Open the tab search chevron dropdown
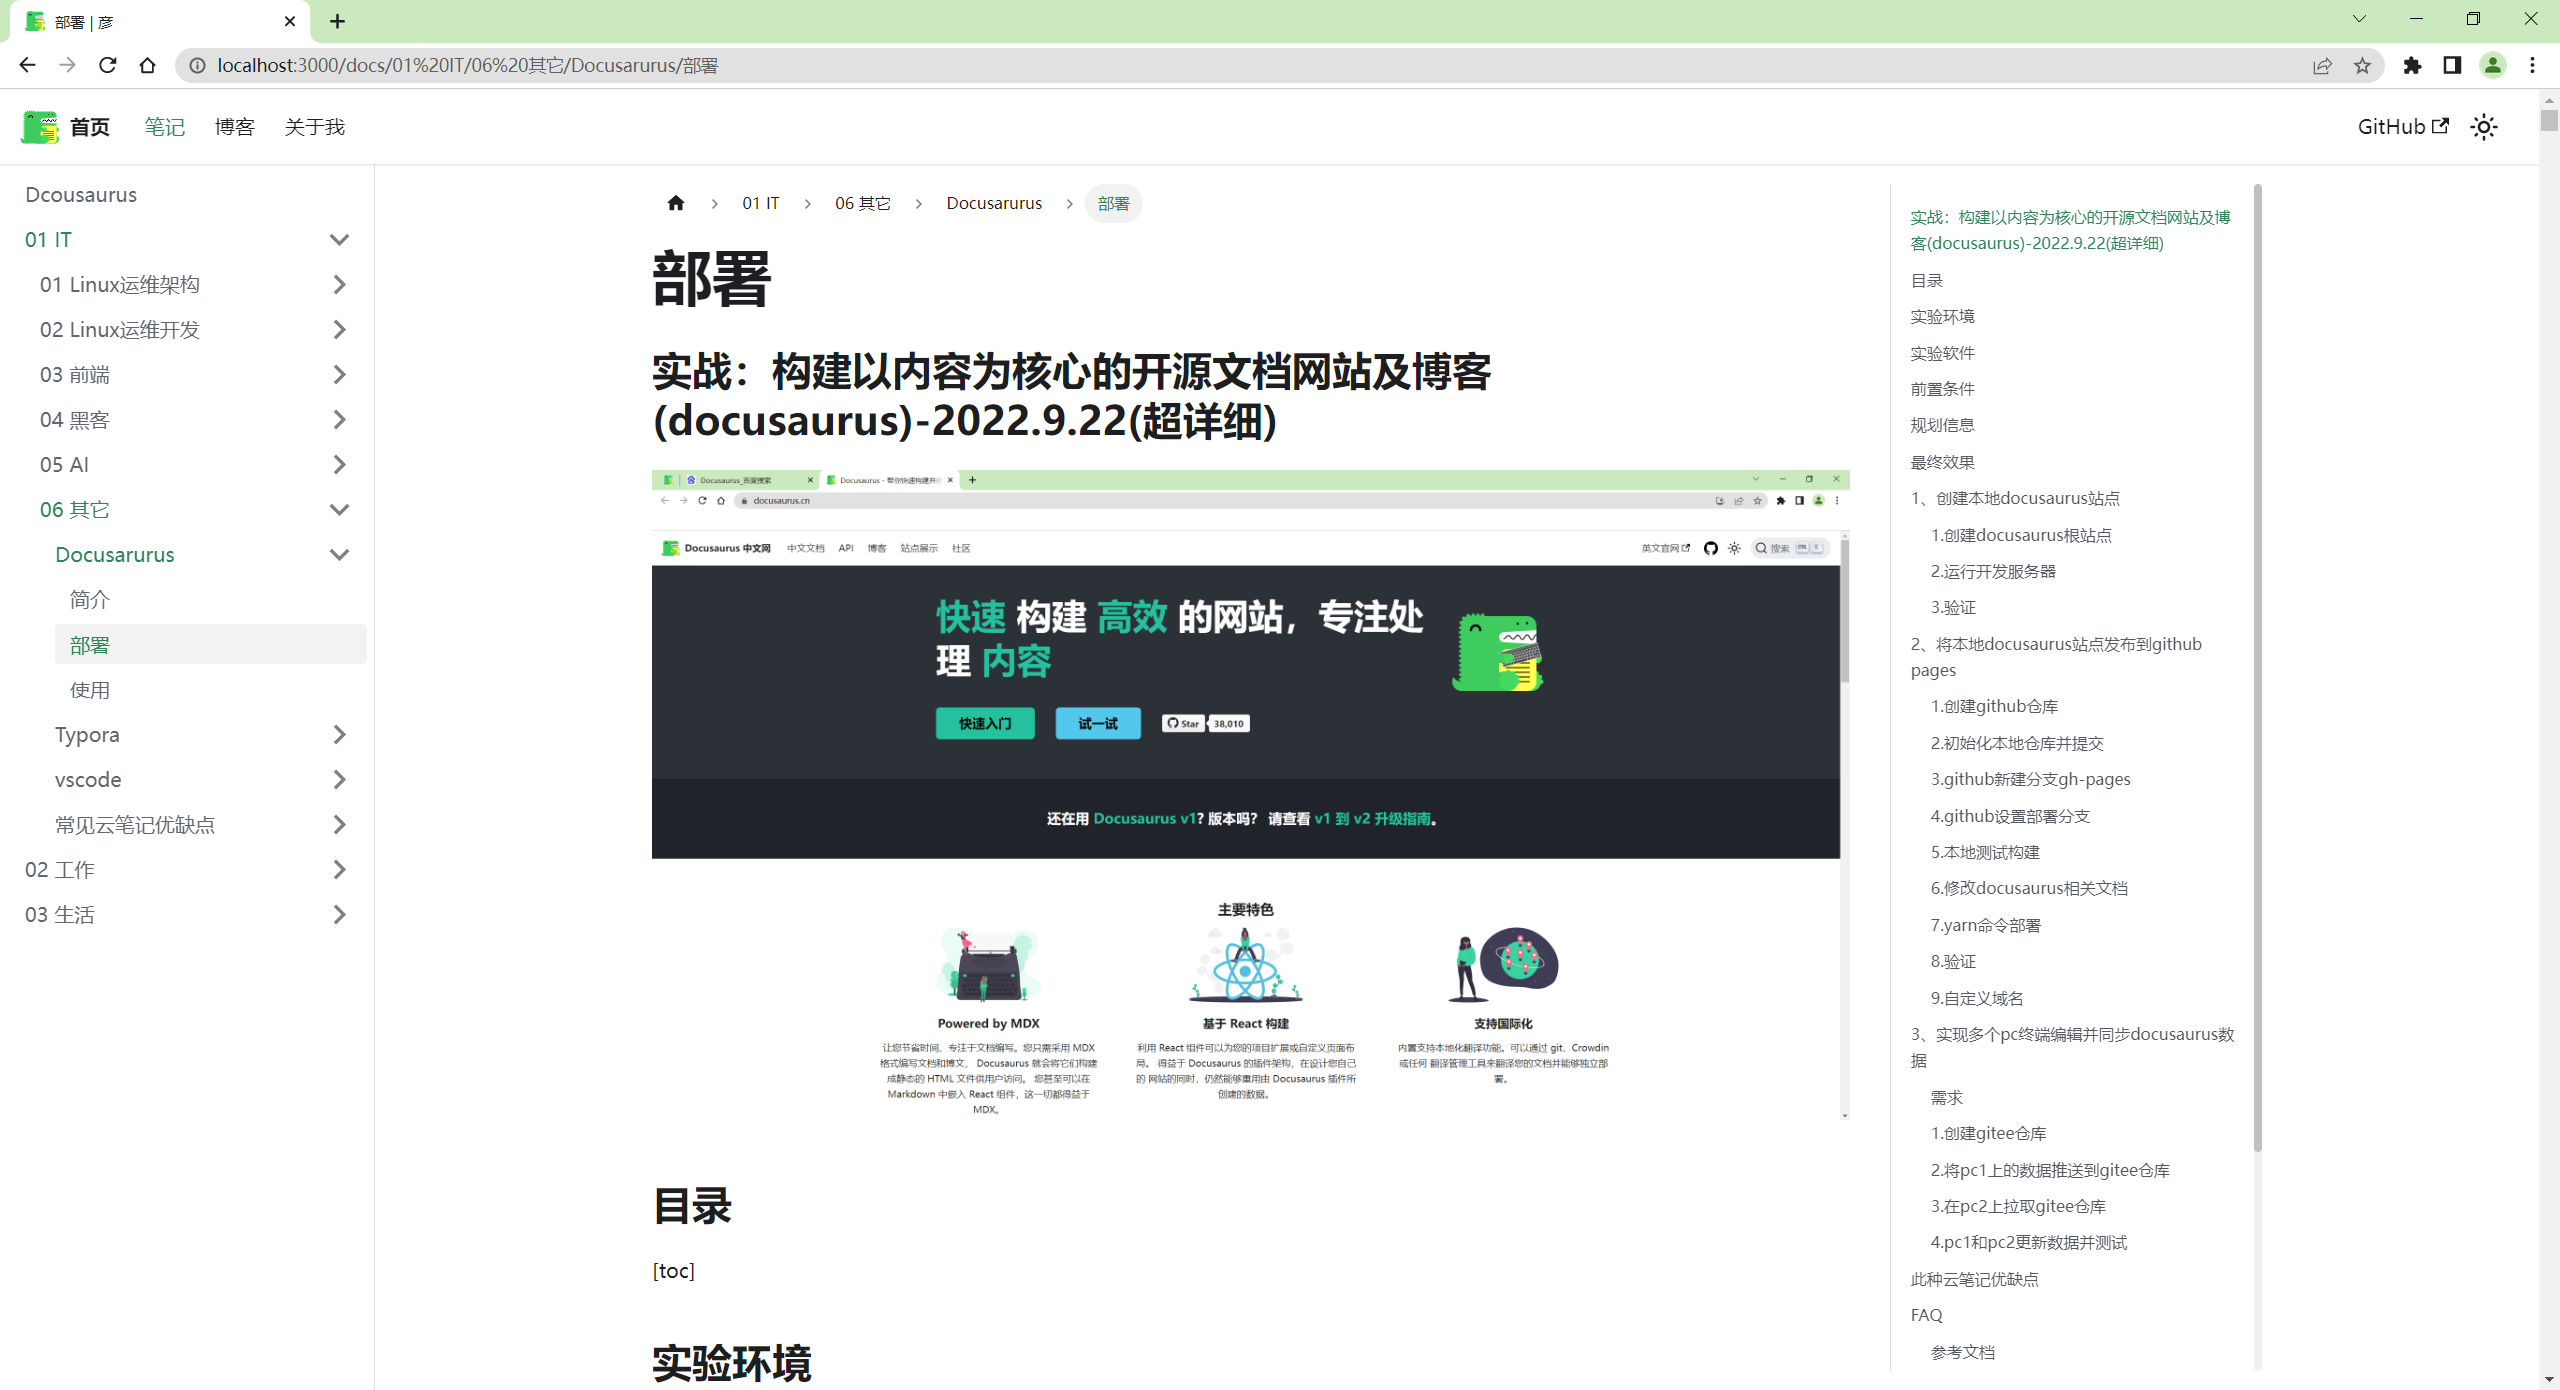Image resolution: width=2560 pixels, height=1390 pixels. (2359, 20)
